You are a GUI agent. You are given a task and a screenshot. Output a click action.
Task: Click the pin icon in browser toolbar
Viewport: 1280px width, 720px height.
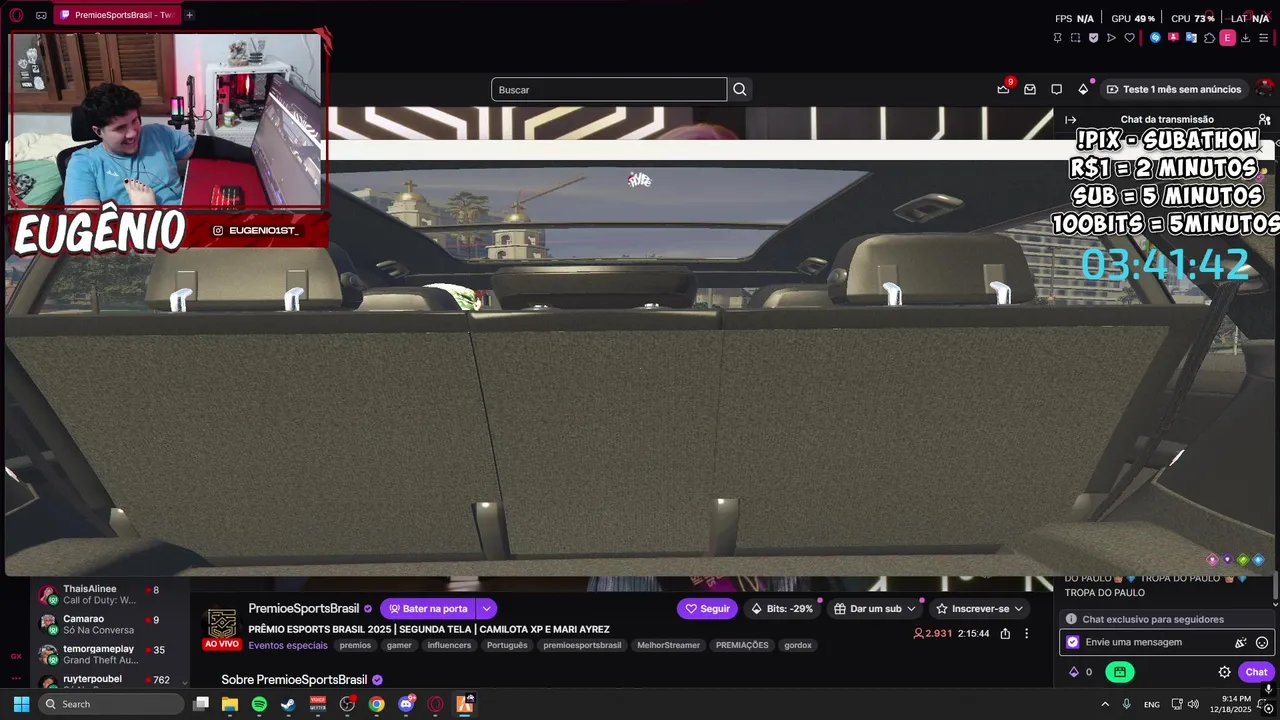[x=1057, y=38]
